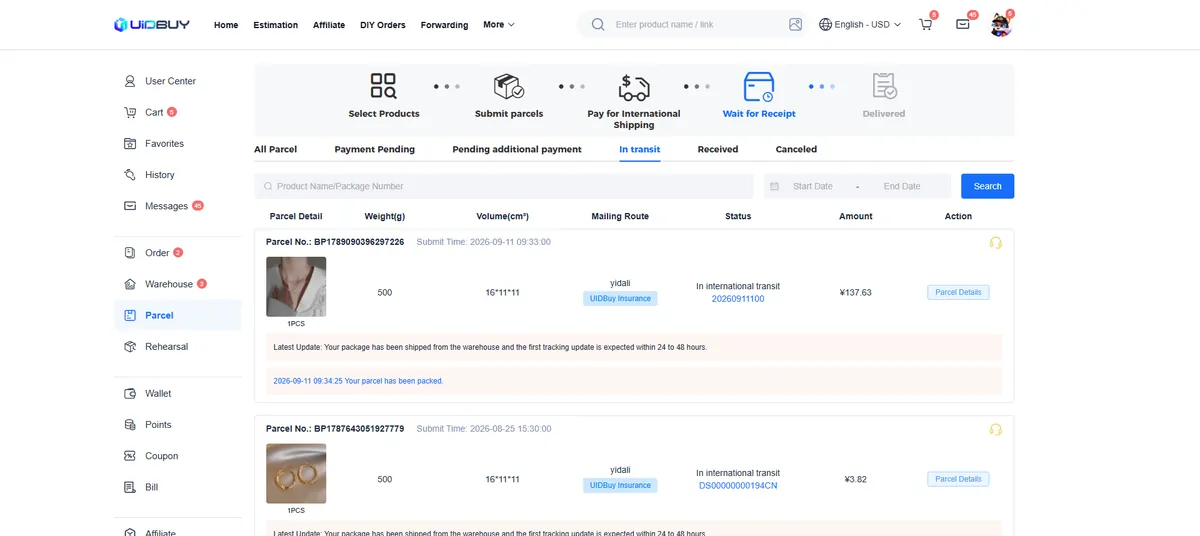Open the Affiliate nav item
This screenshot has height=536, width=1200.
329,25
